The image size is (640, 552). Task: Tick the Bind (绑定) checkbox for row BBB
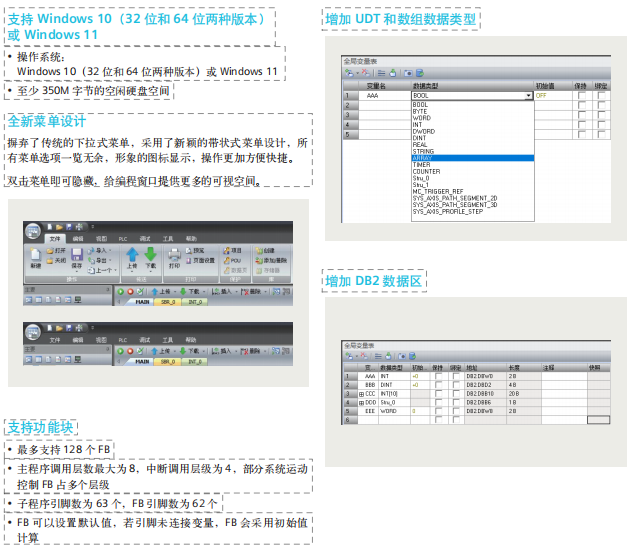pyautogui.click(x=455, y=385)
